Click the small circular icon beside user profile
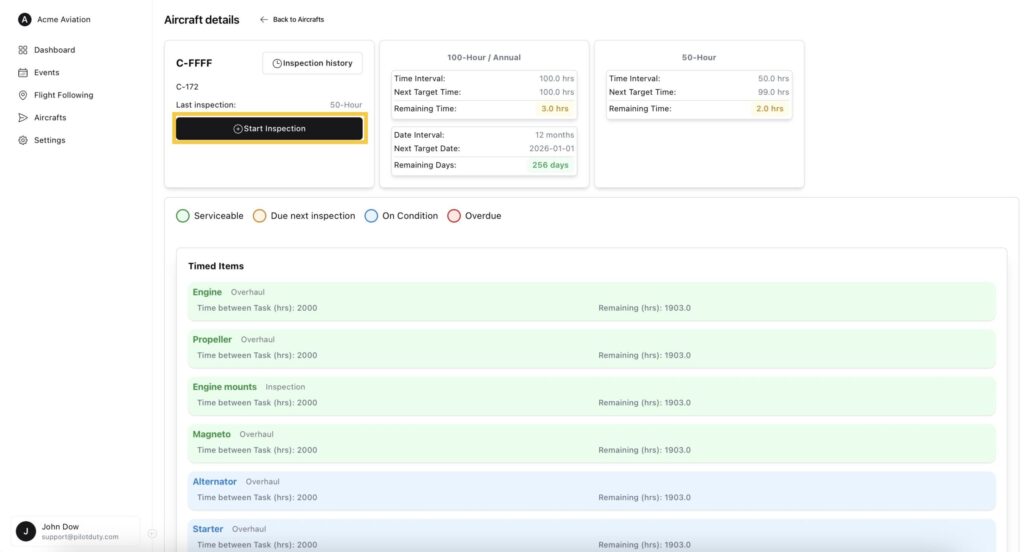 click(x=152, y=533)
